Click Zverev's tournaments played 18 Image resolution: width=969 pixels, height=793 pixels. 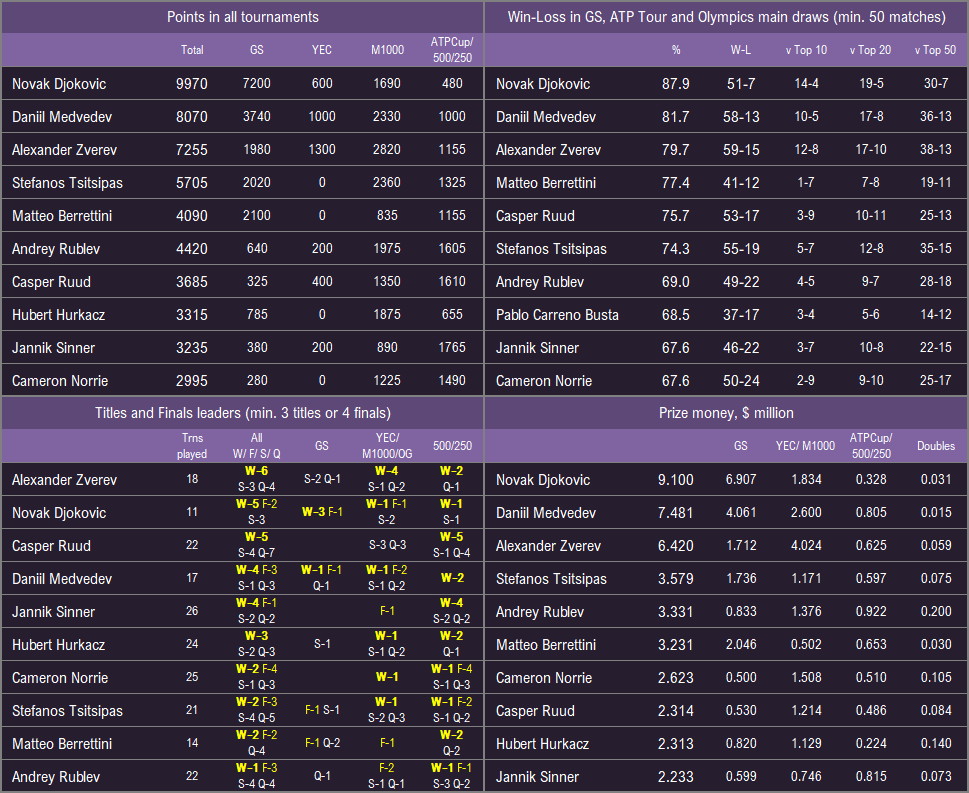[192, 479]
